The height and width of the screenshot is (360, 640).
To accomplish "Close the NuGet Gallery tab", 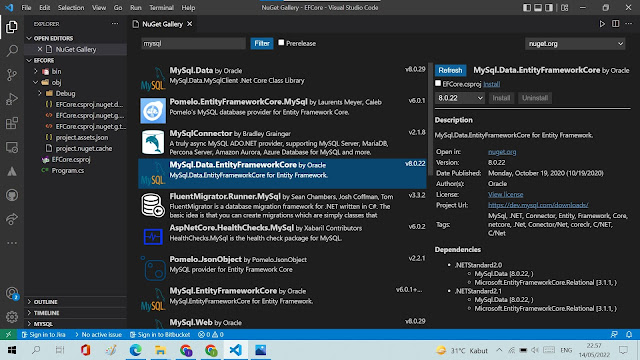I will (x=190, y=24).
